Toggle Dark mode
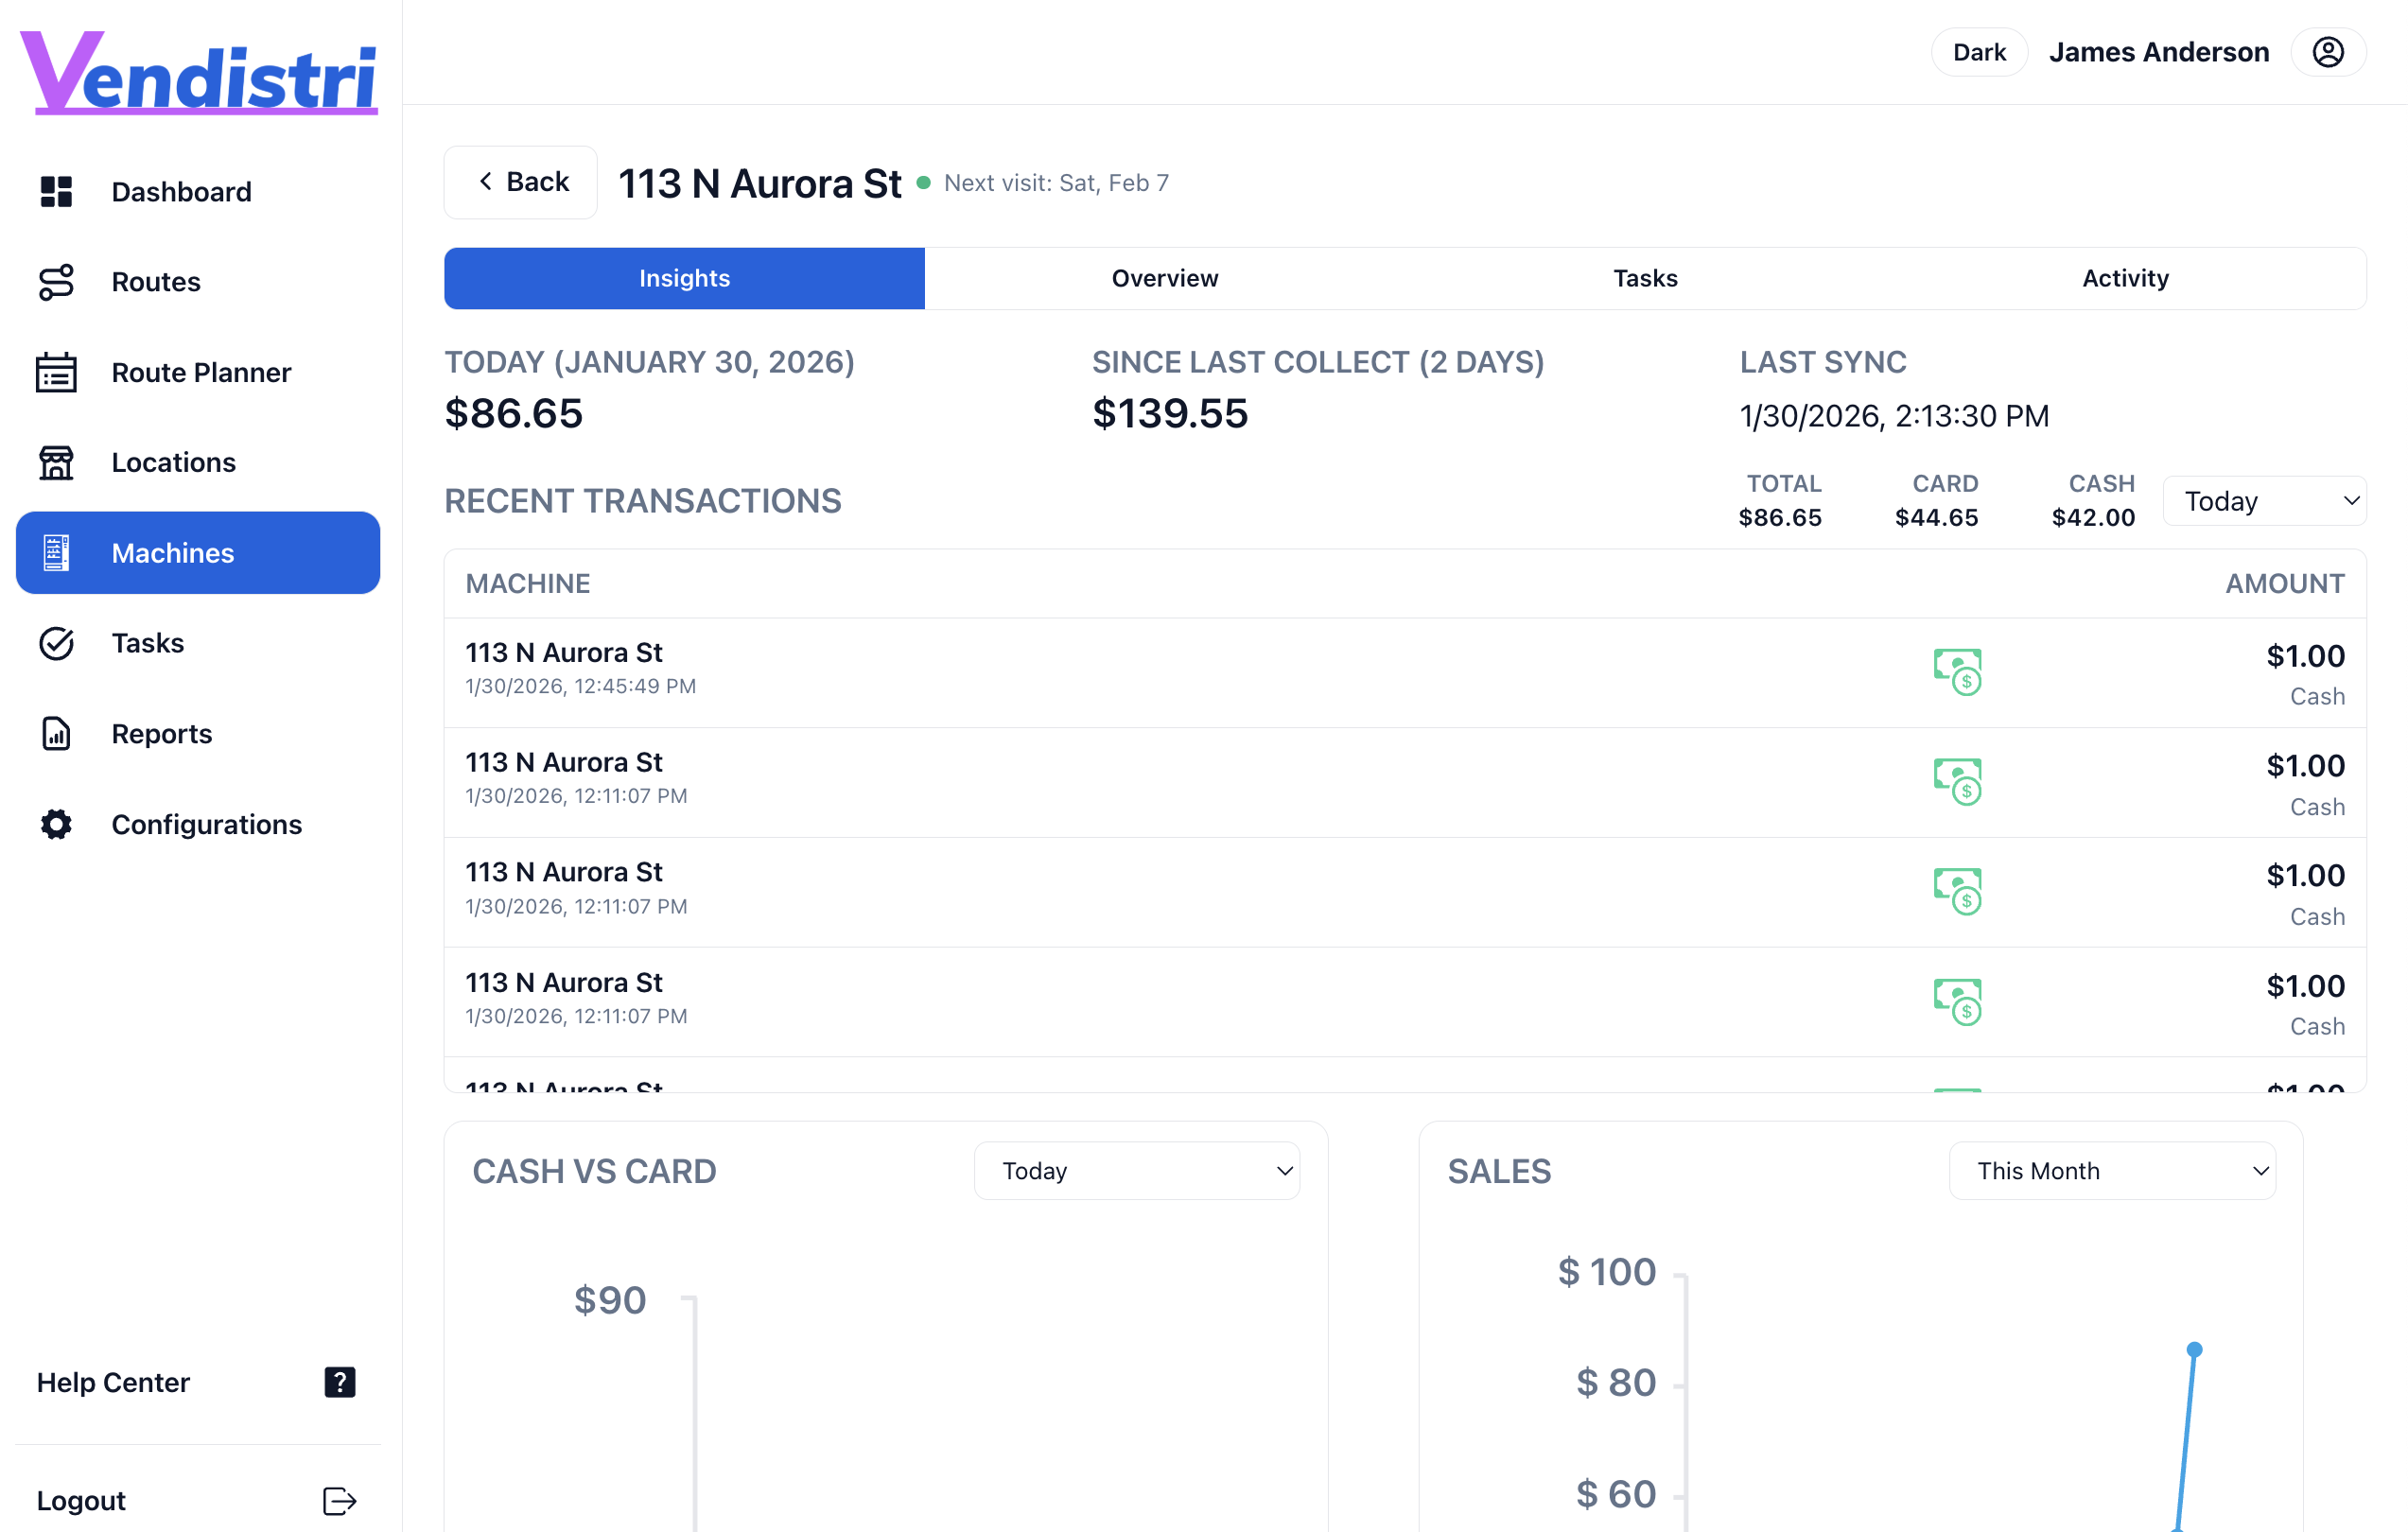Image resolution: width=2408 pixels, height=1532 pixels. pos(1979,51)
